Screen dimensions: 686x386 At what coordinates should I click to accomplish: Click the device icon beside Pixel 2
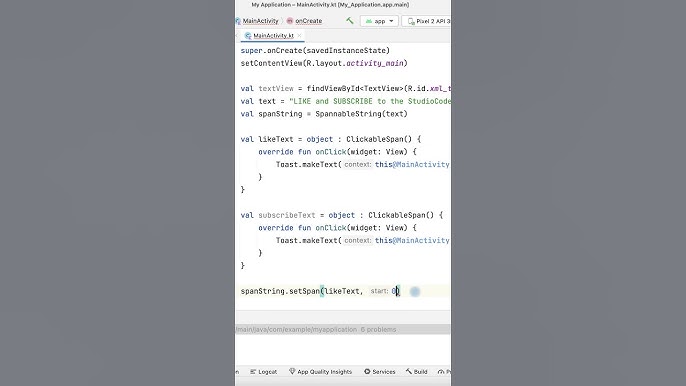(x=411, y=21)
